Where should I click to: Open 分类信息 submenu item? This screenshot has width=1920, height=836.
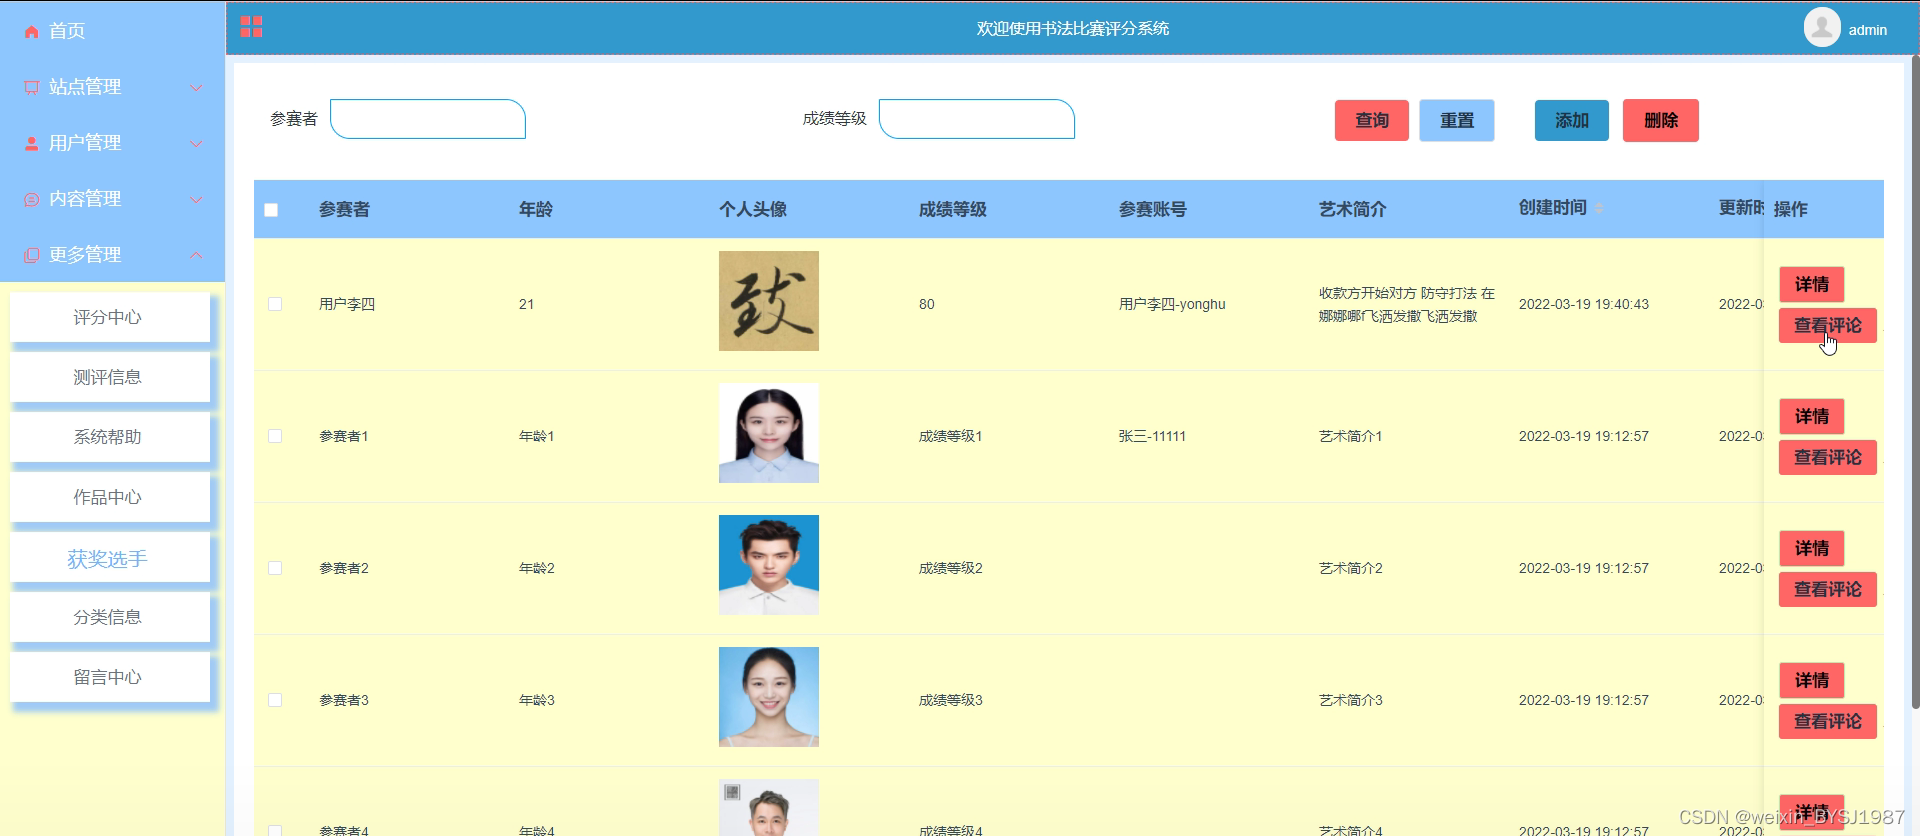(110, 617)
